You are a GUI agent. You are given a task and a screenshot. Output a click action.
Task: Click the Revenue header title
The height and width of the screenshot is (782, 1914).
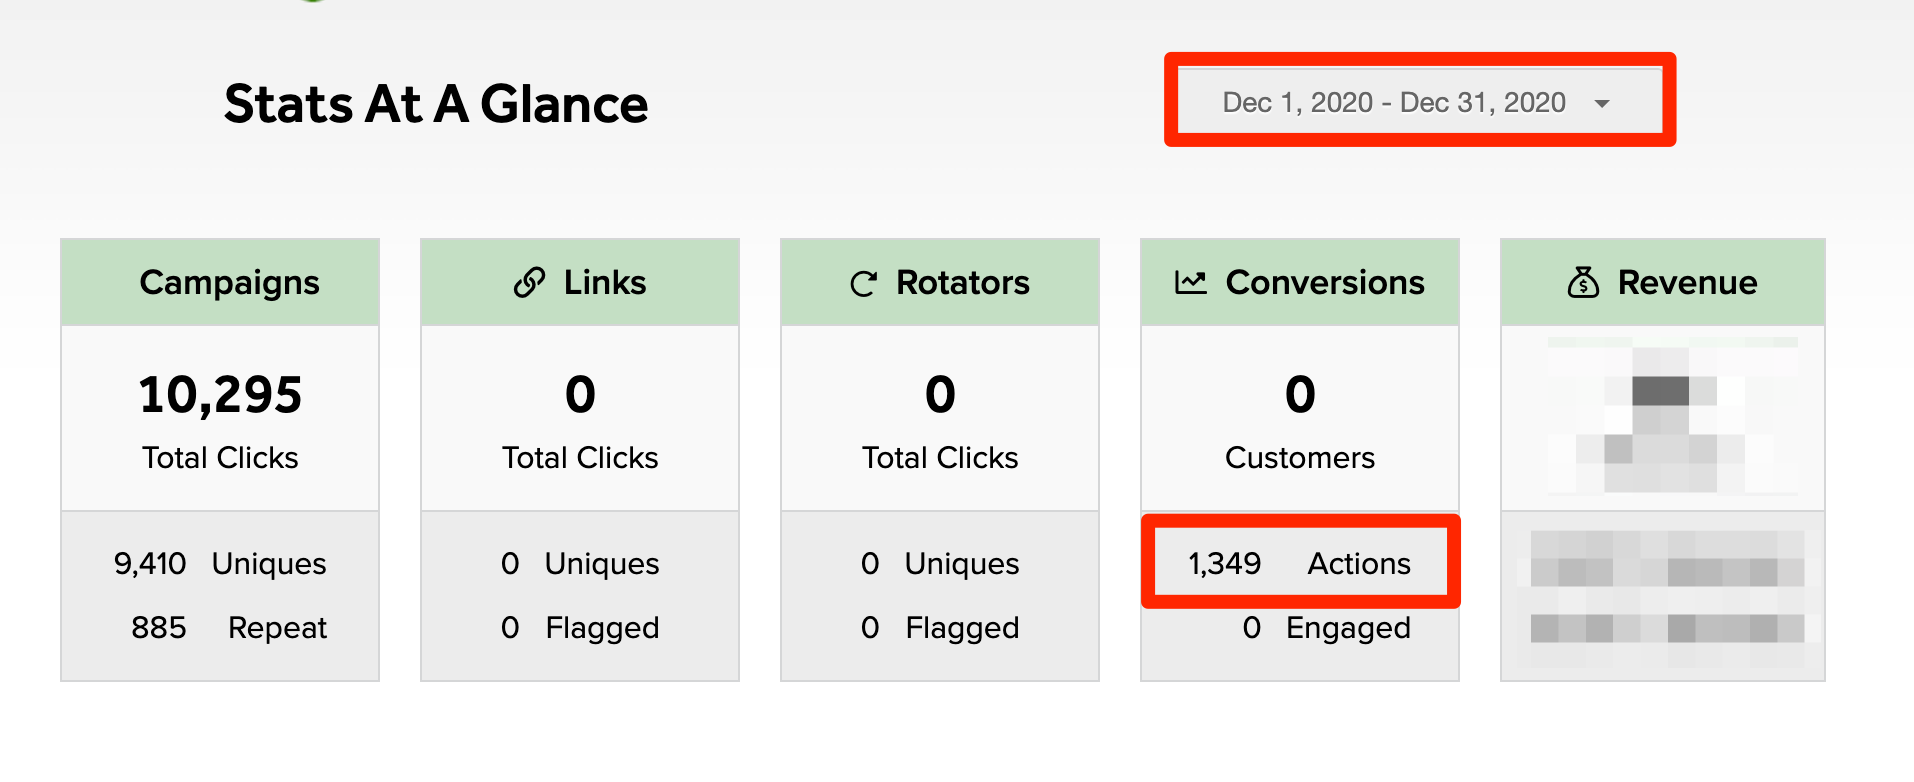(1687, 283)
